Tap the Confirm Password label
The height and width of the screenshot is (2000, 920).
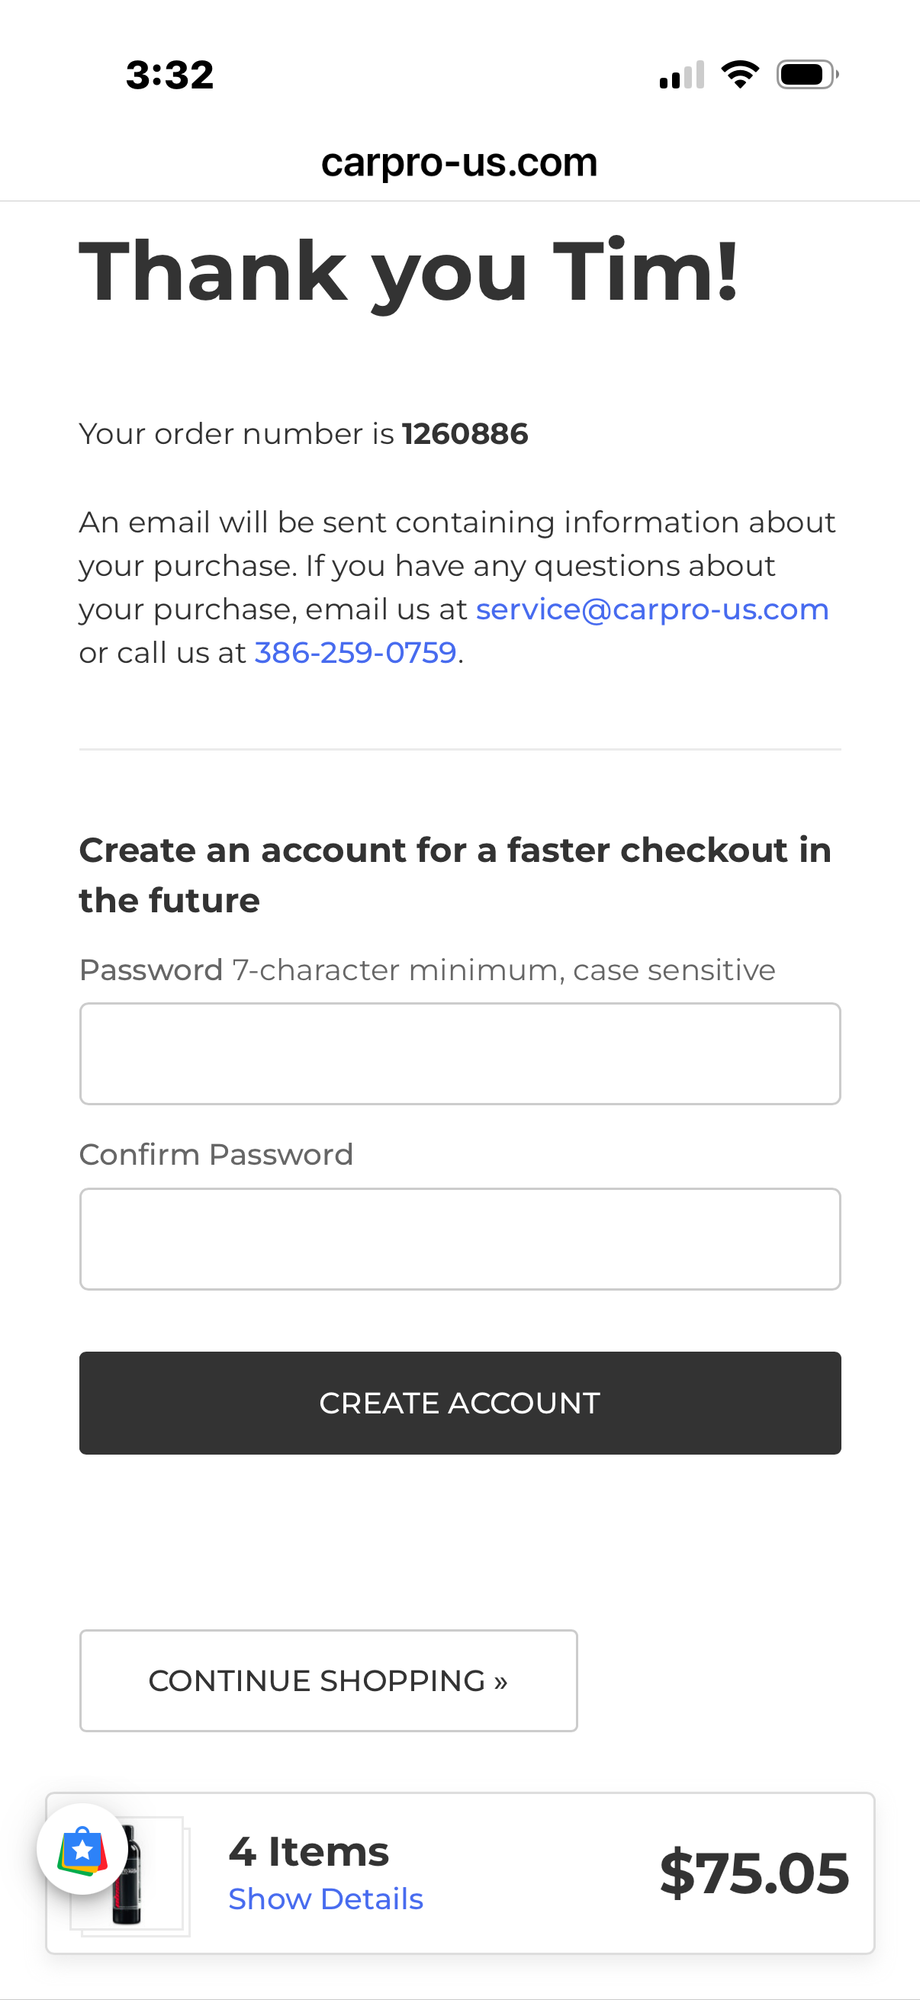216,1155
